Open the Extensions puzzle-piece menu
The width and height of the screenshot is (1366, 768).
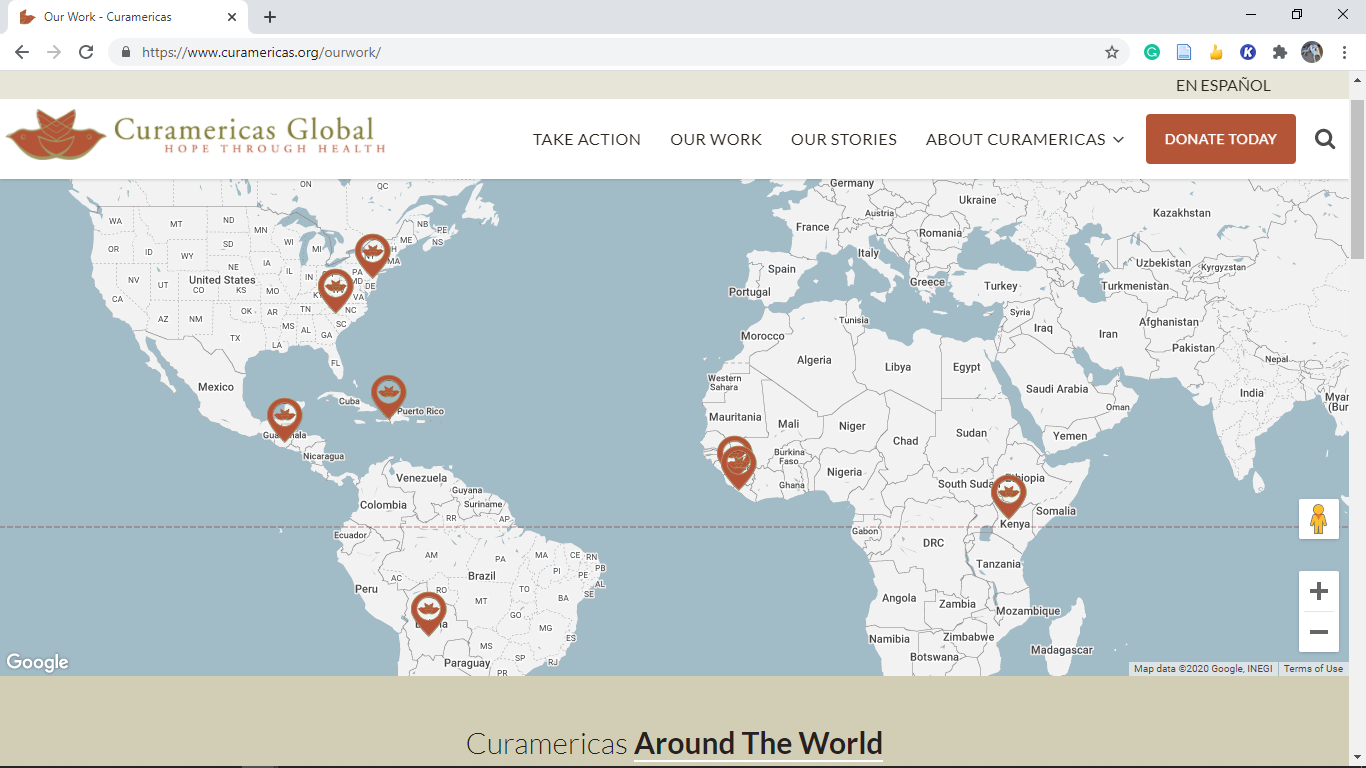[x=1280, y=52]
